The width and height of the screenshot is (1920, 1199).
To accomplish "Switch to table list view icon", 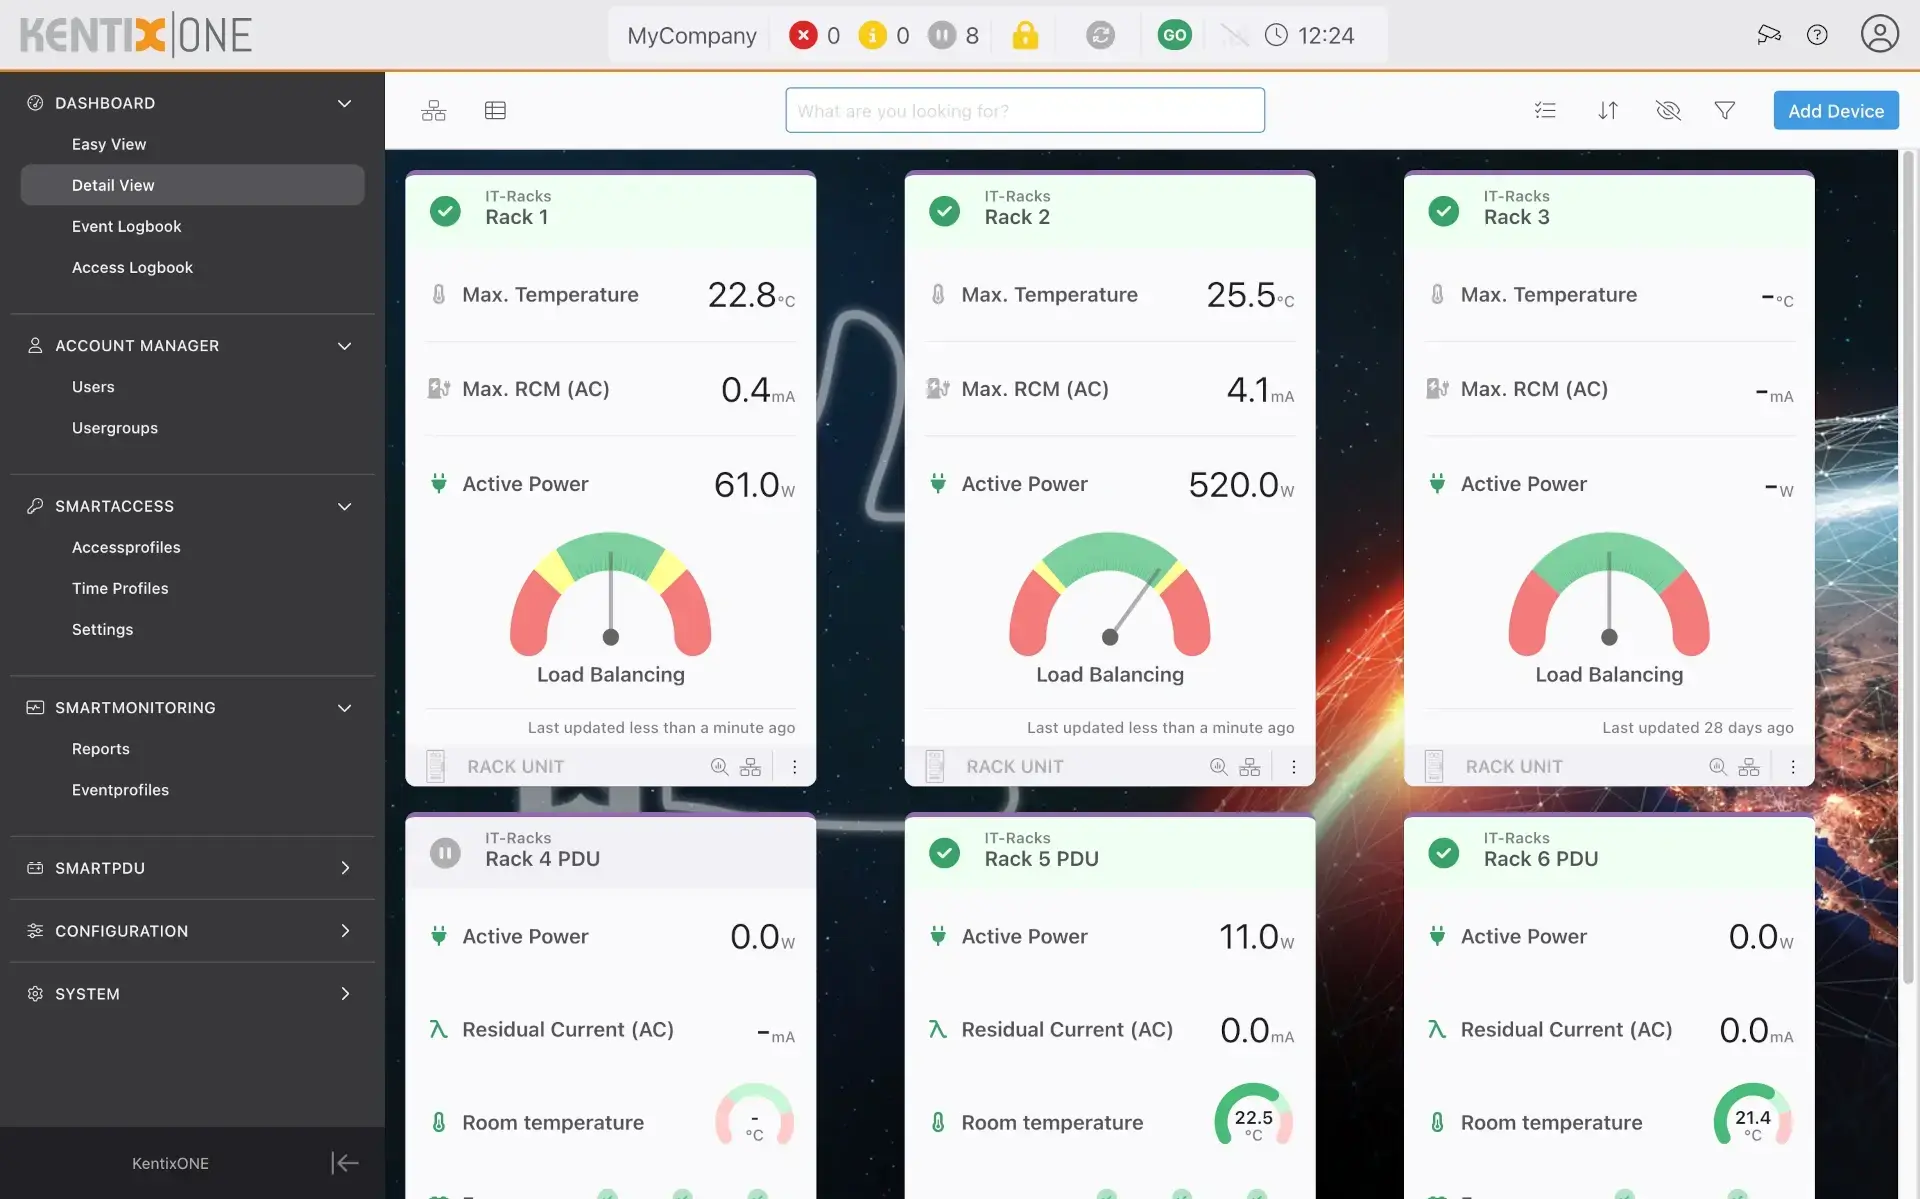I will point(495,111).
